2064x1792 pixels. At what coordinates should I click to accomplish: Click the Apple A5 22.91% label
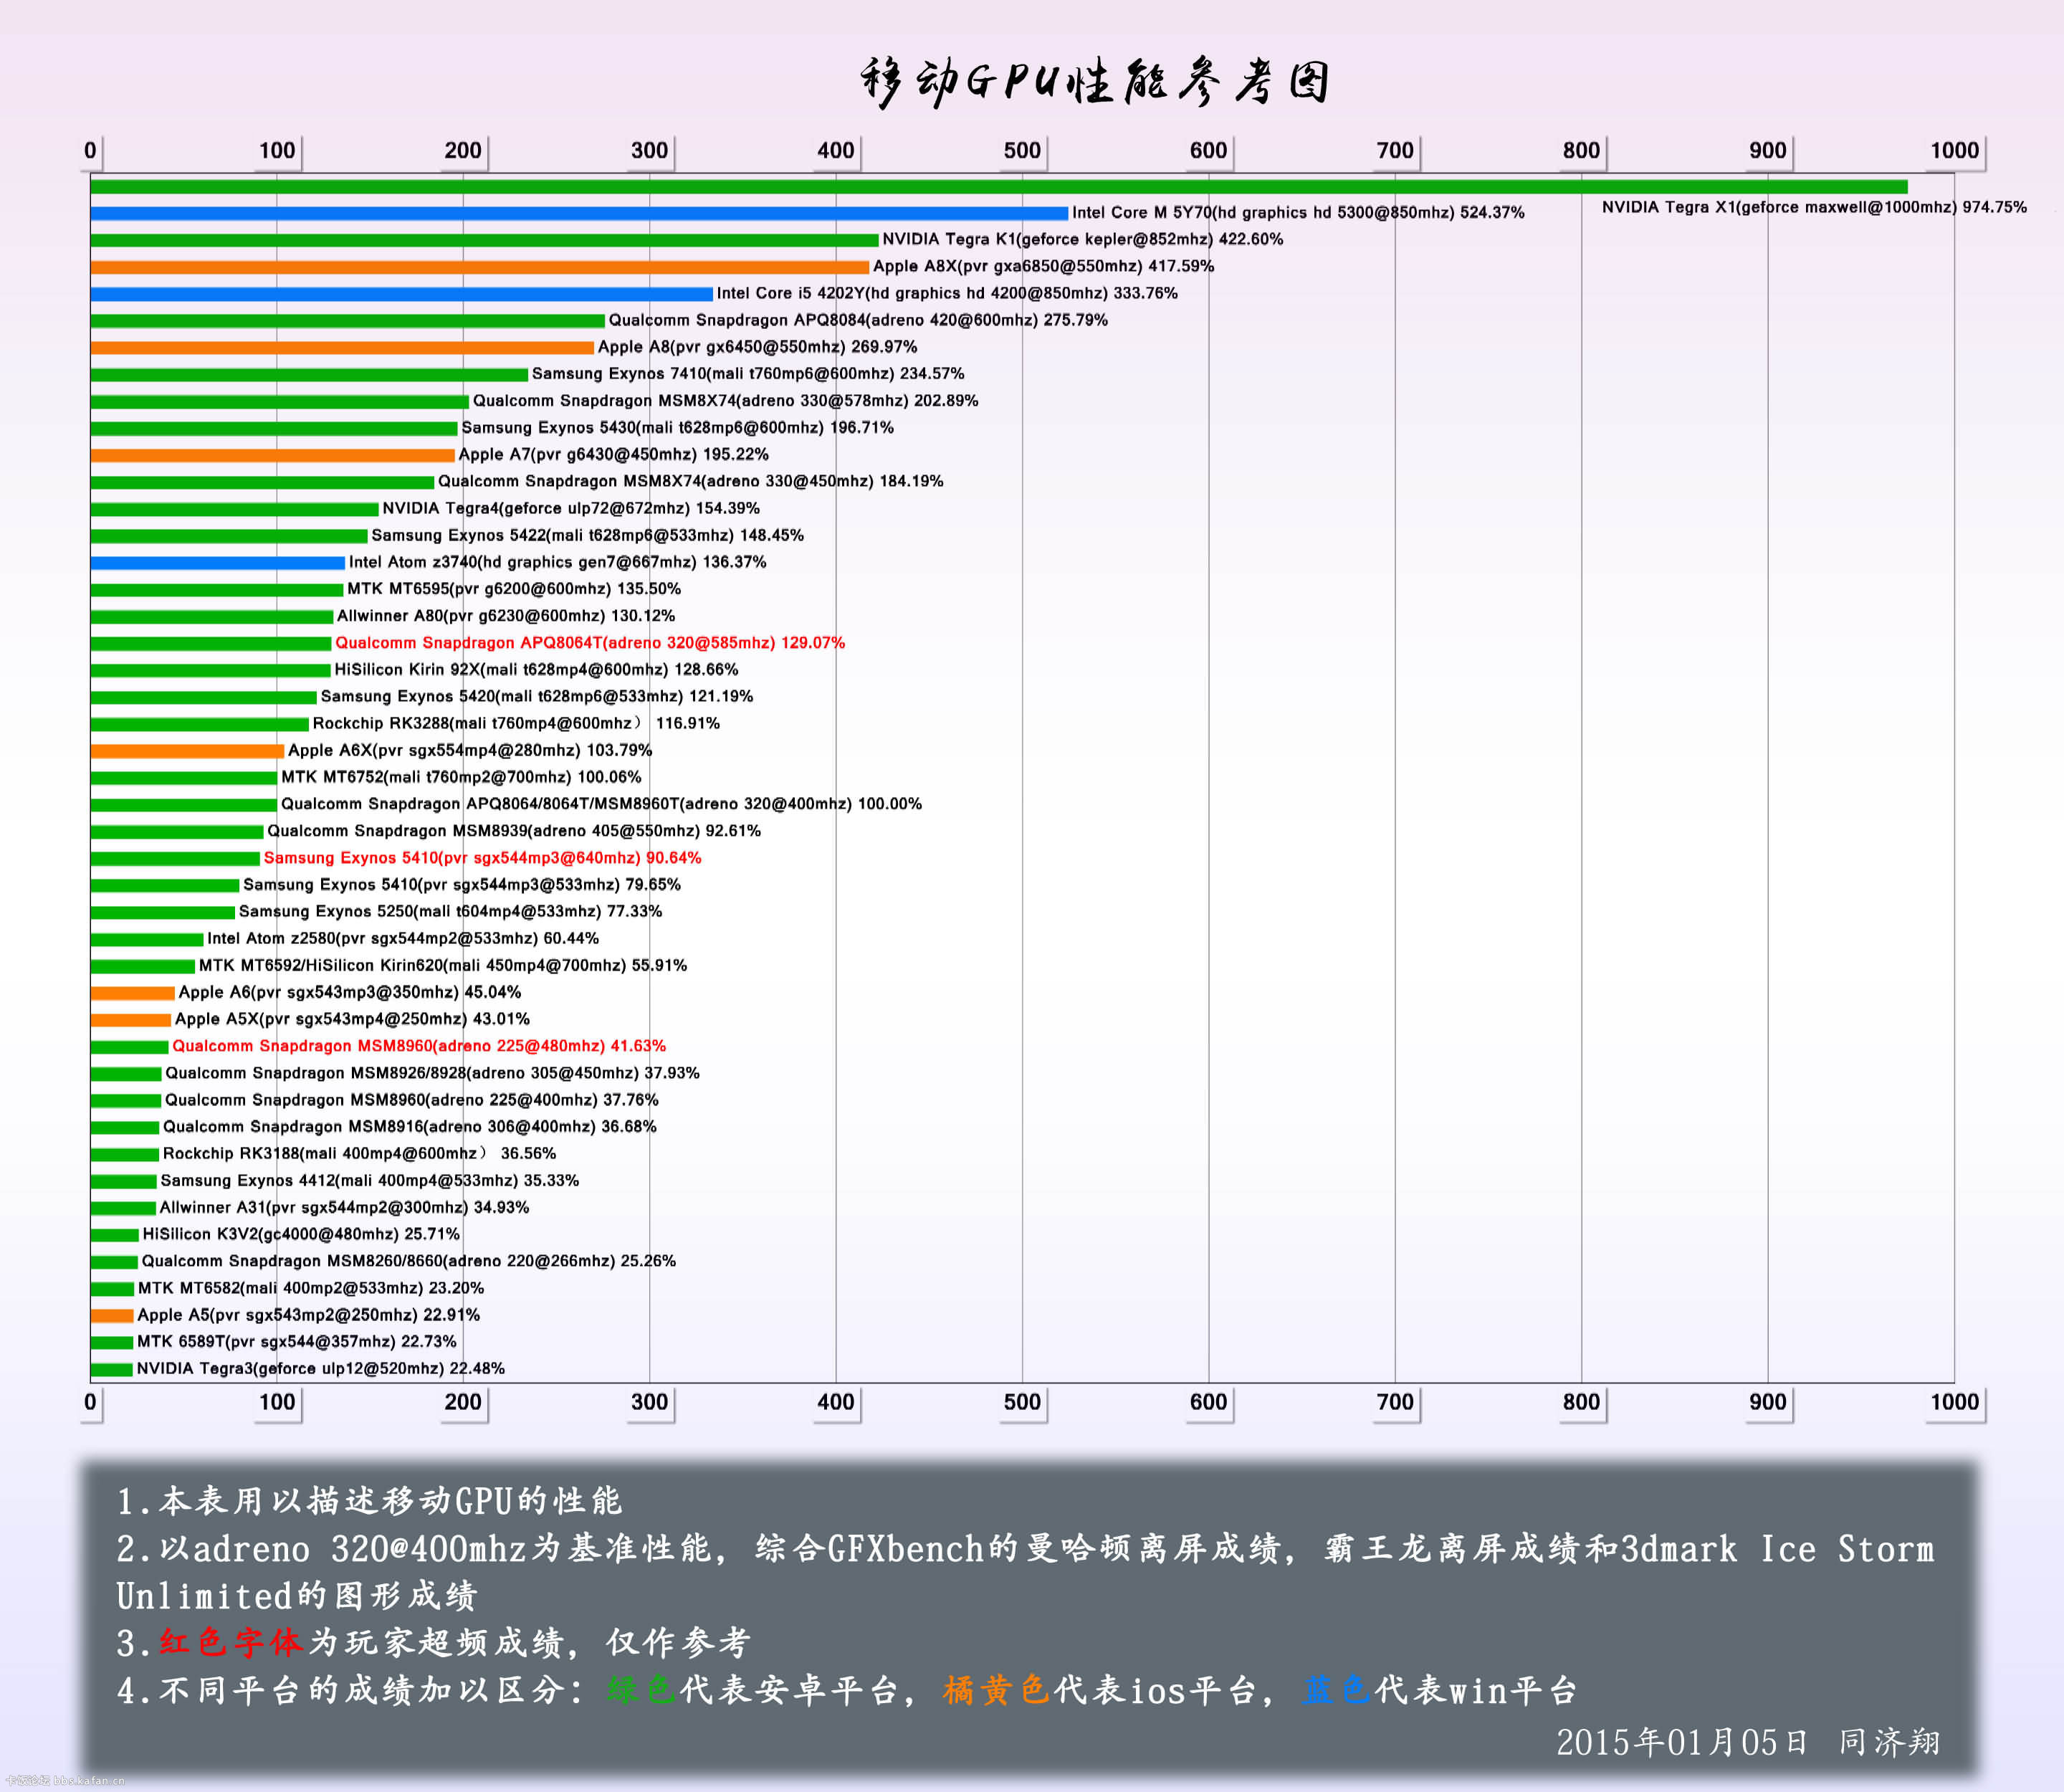(x=309, y=1315)
